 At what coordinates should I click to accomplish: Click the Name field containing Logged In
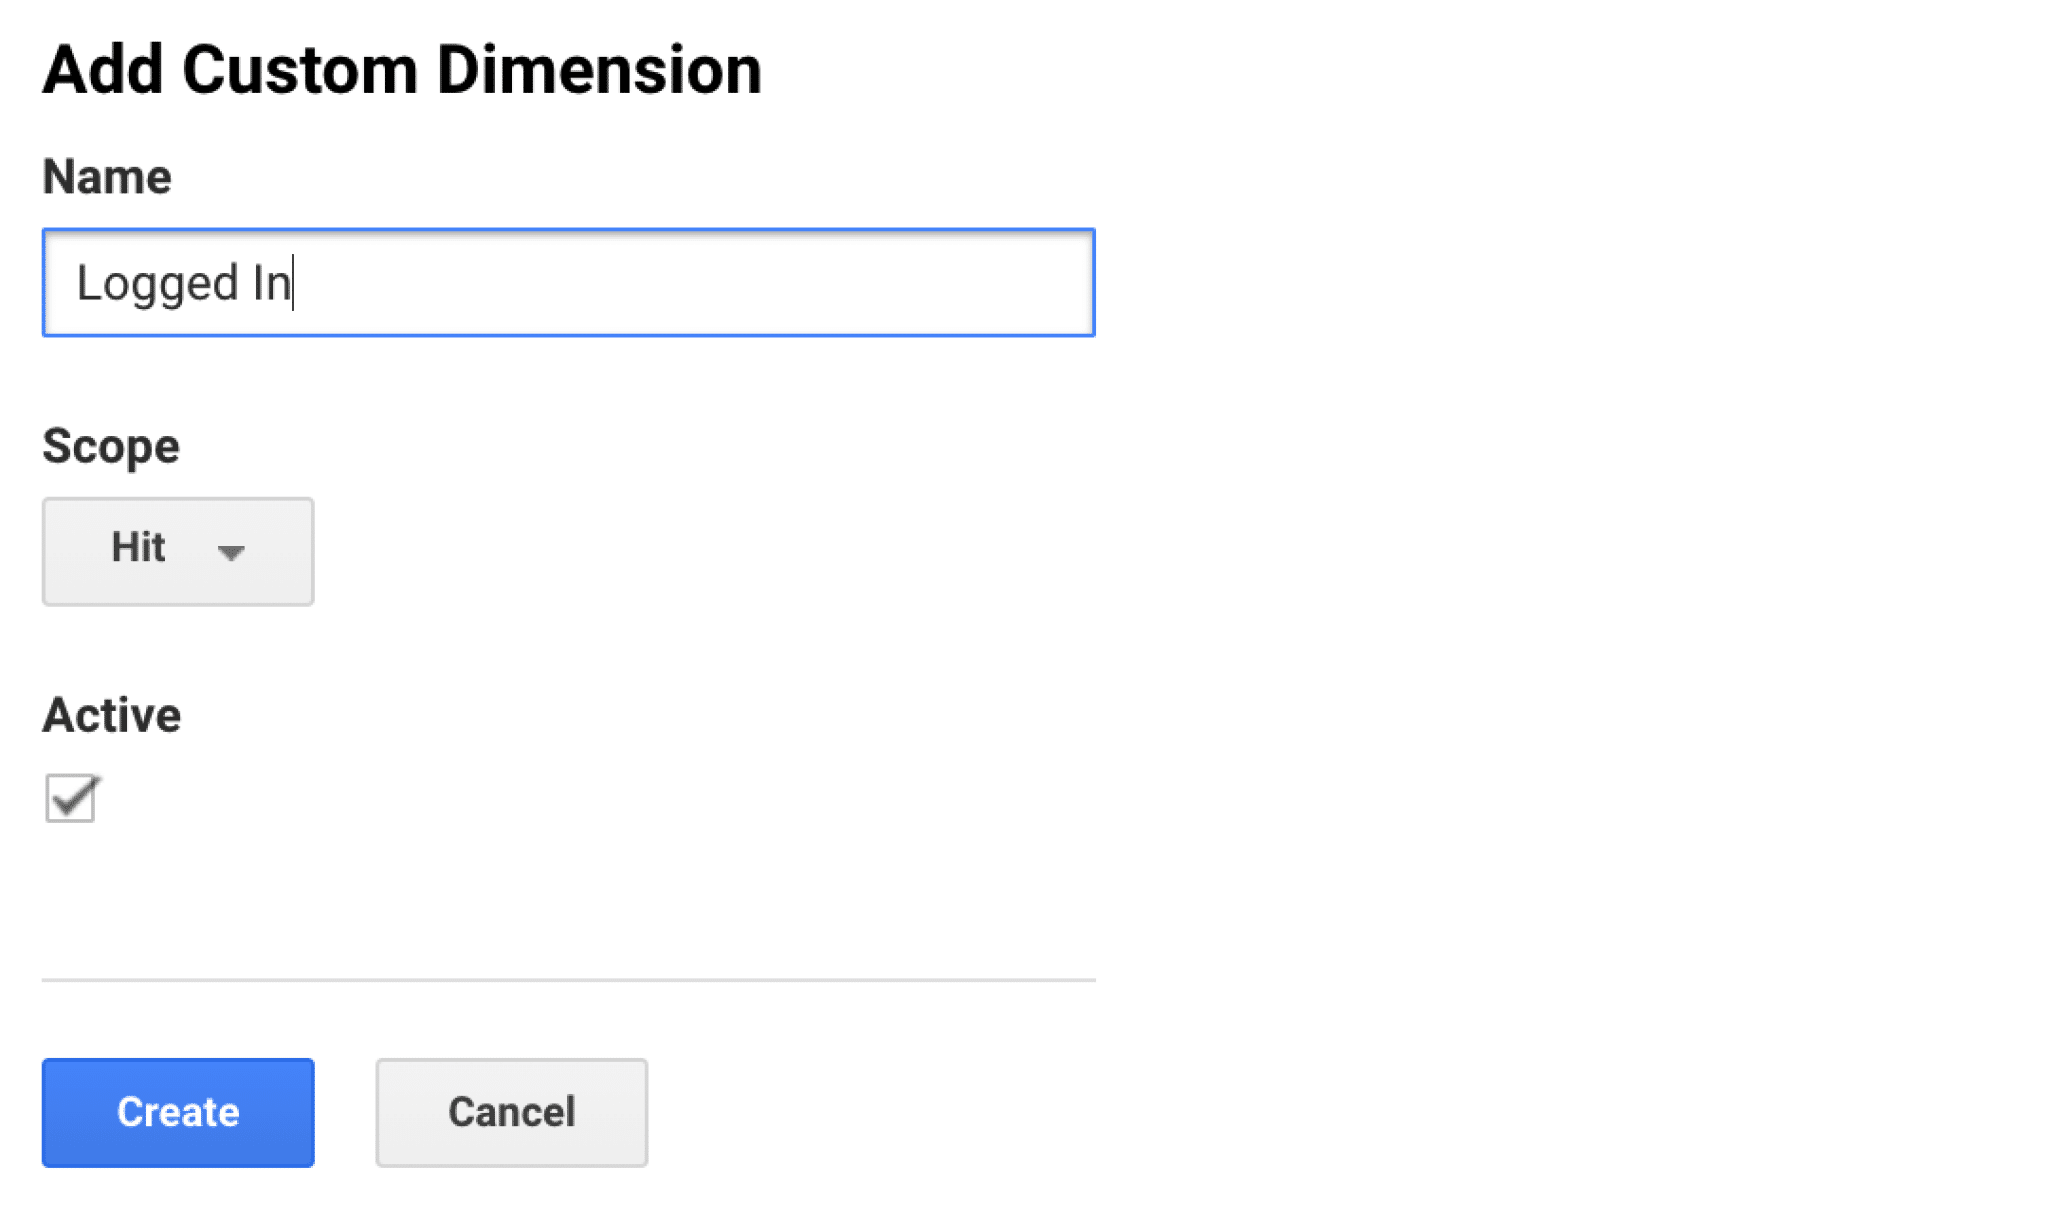[568, 282]
